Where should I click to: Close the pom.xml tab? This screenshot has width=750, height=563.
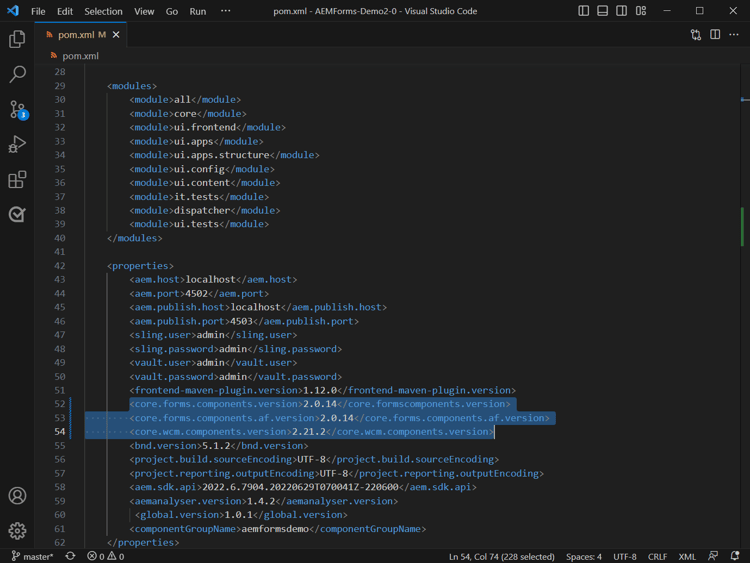click(x=116, y=35)
